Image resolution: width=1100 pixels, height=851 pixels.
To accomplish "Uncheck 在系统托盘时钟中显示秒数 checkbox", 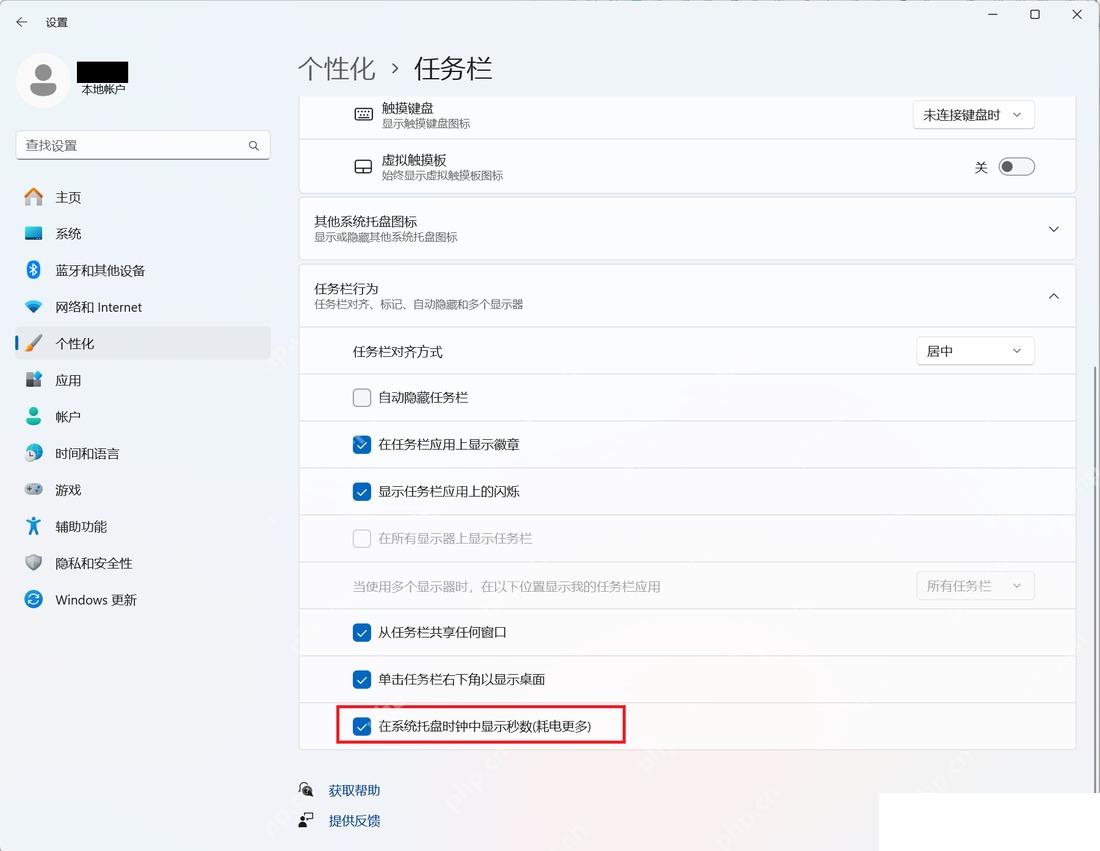I will pyautogui.click(x=362, y=727).
